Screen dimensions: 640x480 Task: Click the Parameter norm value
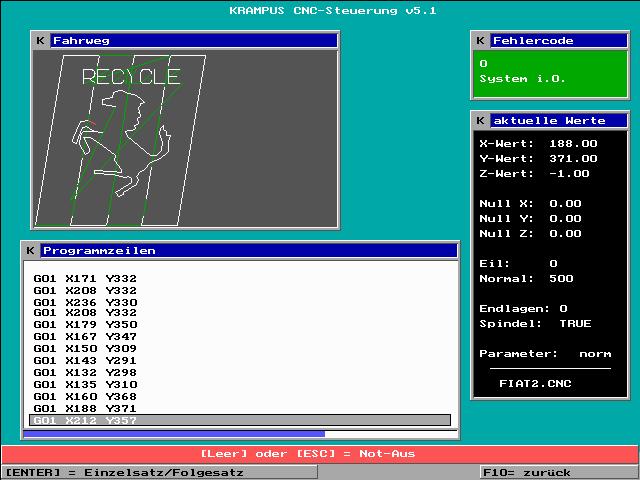pos(595,354)
